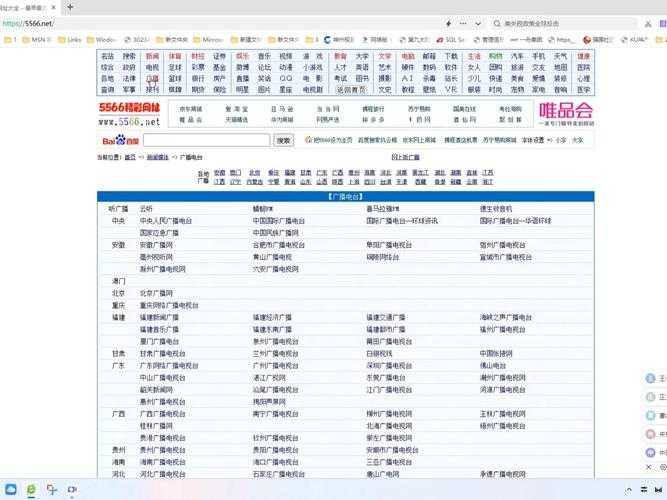Open 安徽广播网 link
The width and height of the screenshot is (667, 500).
(156, 245)
